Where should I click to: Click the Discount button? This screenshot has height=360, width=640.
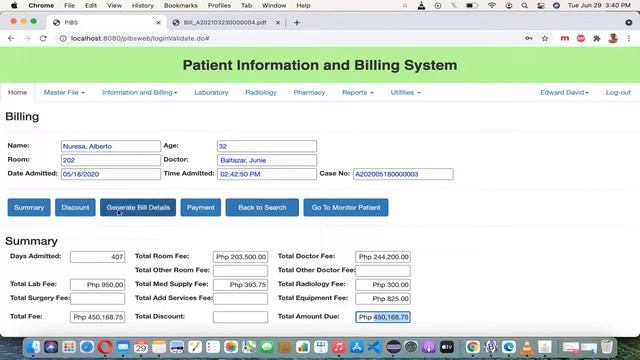tap(75, 207)
